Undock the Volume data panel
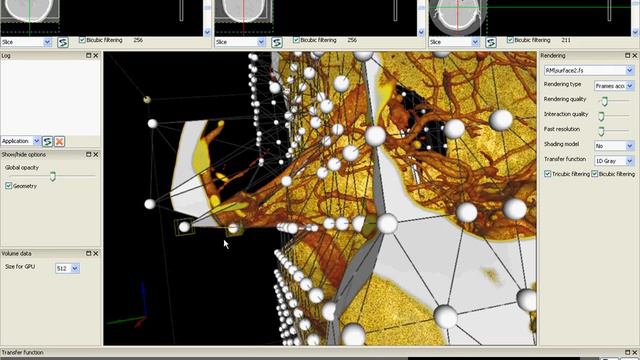The width and height of the screenshot is (640, 360). [x=89, y=253]
